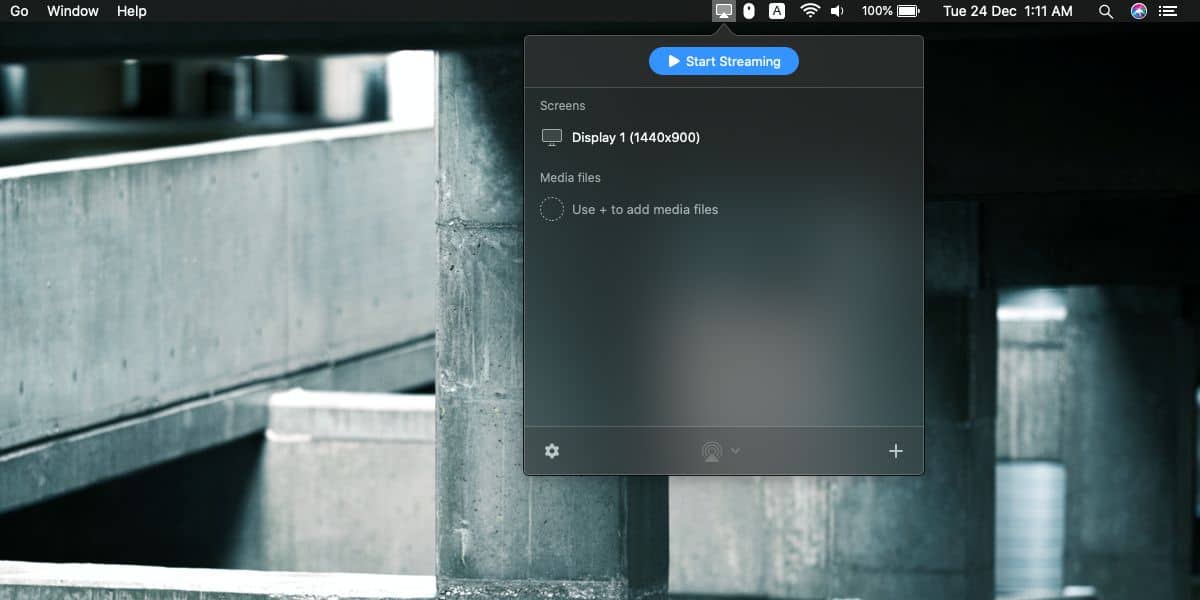This screenshot has width=1200, height=600.
Task: Open the Wi-Fi status menu
Action: pyautogui.click(x=810, y=11)
